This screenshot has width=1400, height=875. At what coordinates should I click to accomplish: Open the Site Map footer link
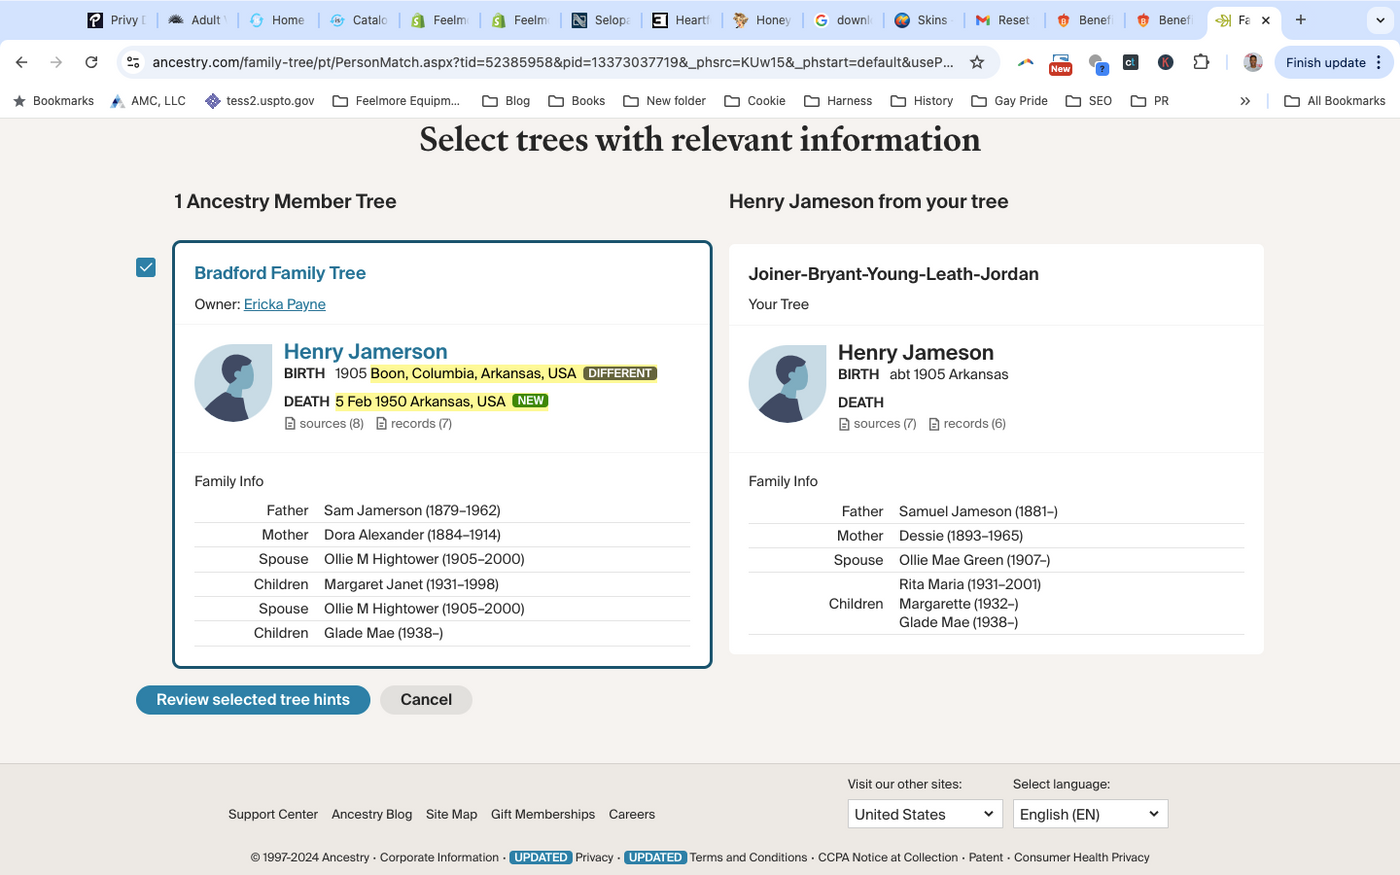coord(452,814)
